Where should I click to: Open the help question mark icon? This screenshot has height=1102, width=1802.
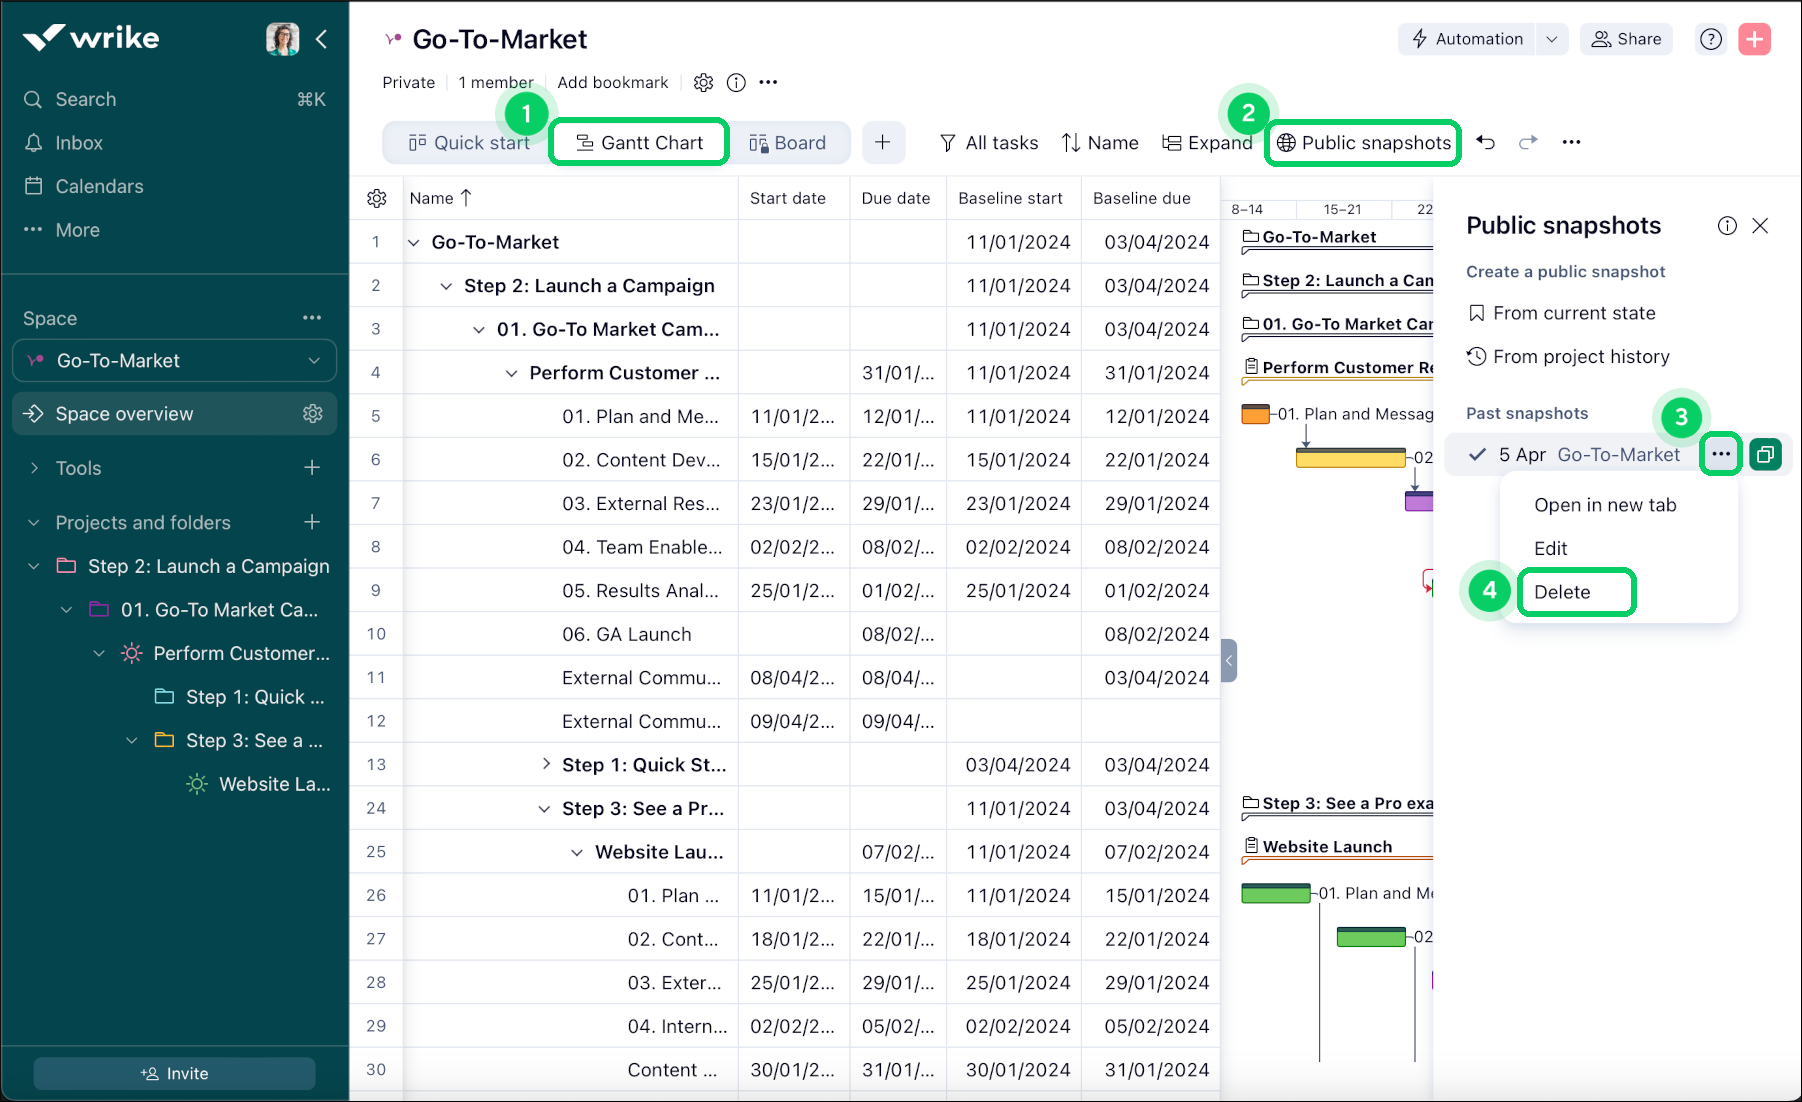tap(1711, 39)
